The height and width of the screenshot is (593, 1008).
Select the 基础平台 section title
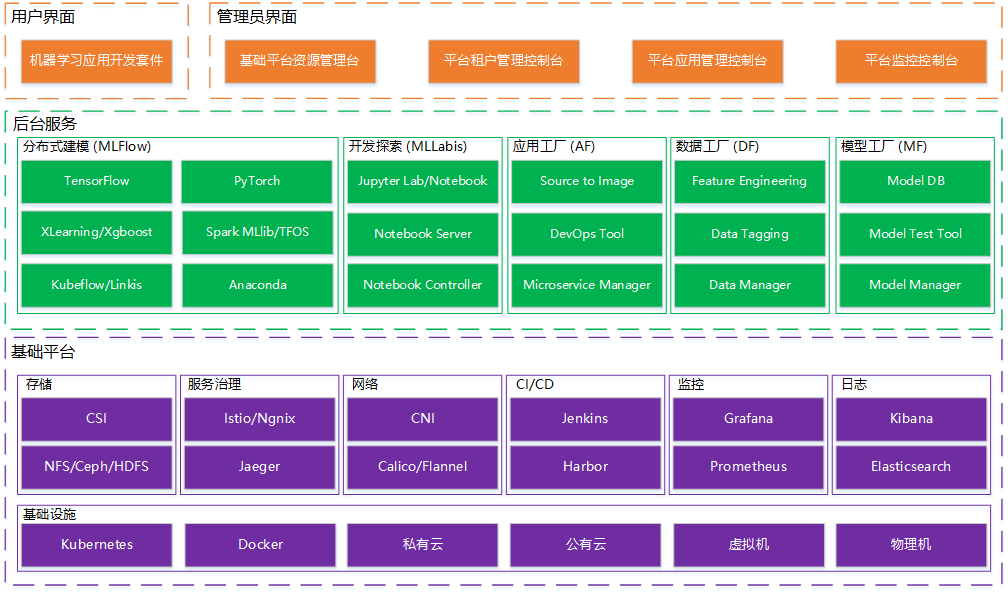click(x=43, y=352)
